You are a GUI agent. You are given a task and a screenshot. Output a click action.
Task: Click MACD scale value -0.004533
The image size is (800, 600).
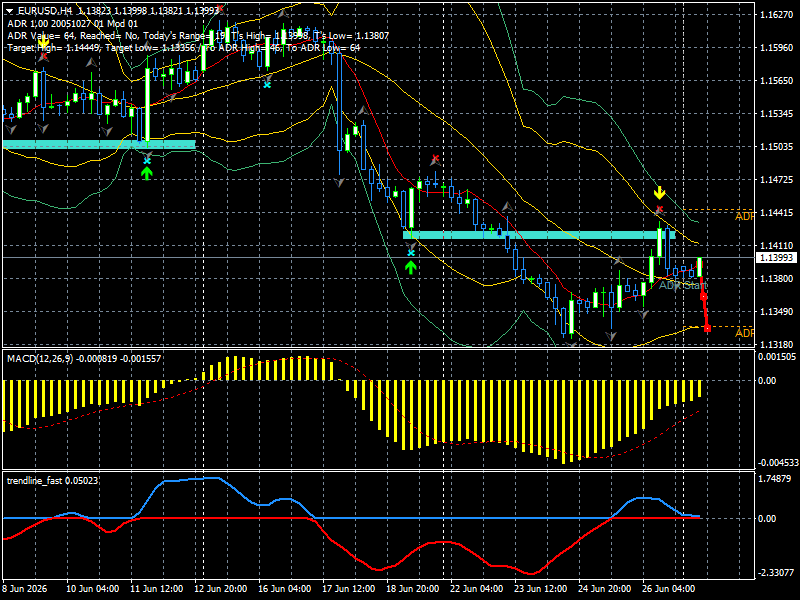tap(778, 463)
